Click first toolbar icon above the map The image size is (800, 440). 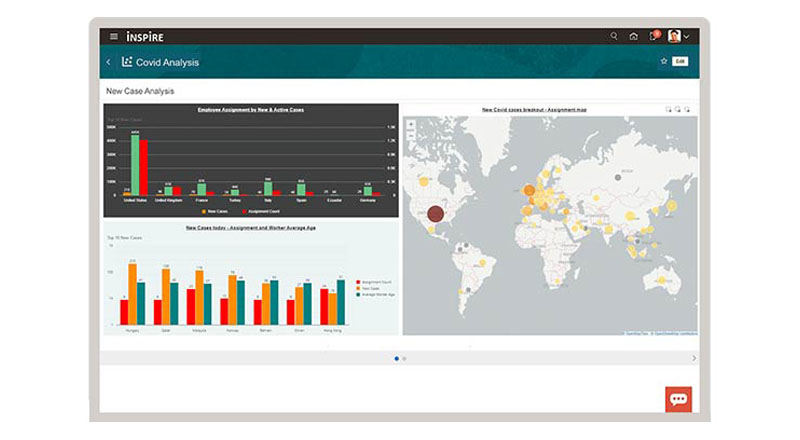coord(667,109)
